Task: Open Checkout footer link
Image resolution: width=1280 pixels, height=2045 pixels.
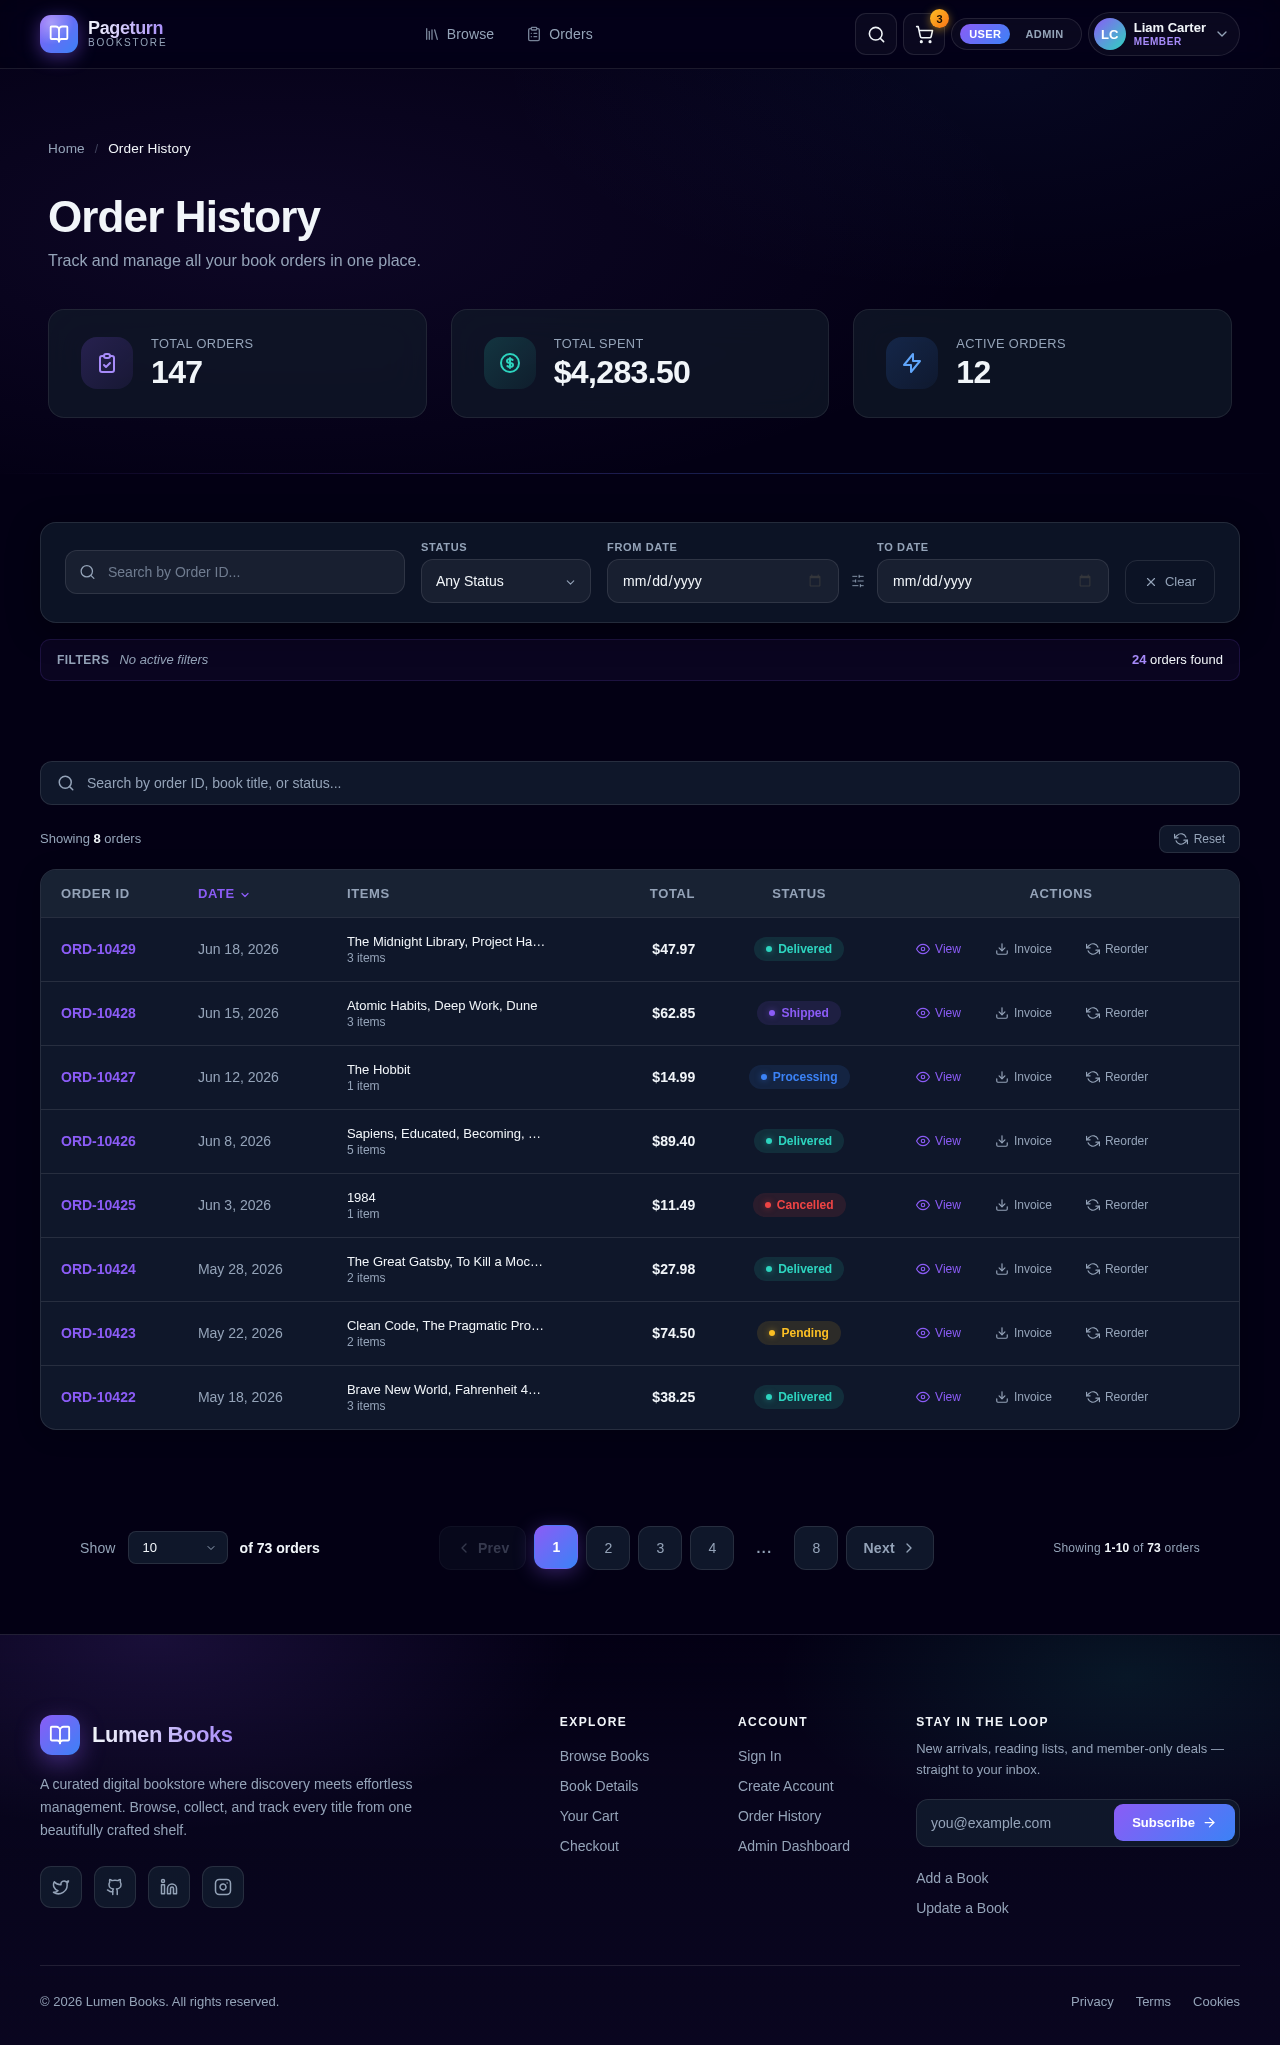Action: click(x=589, y=1846)
